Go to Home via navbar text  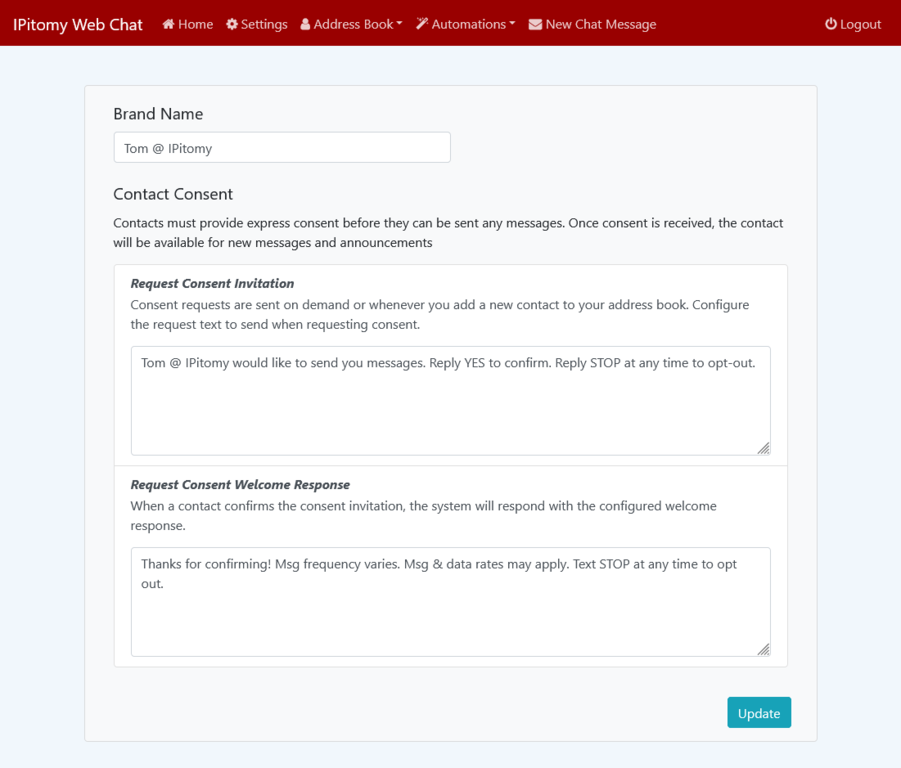tap(195, 24)
